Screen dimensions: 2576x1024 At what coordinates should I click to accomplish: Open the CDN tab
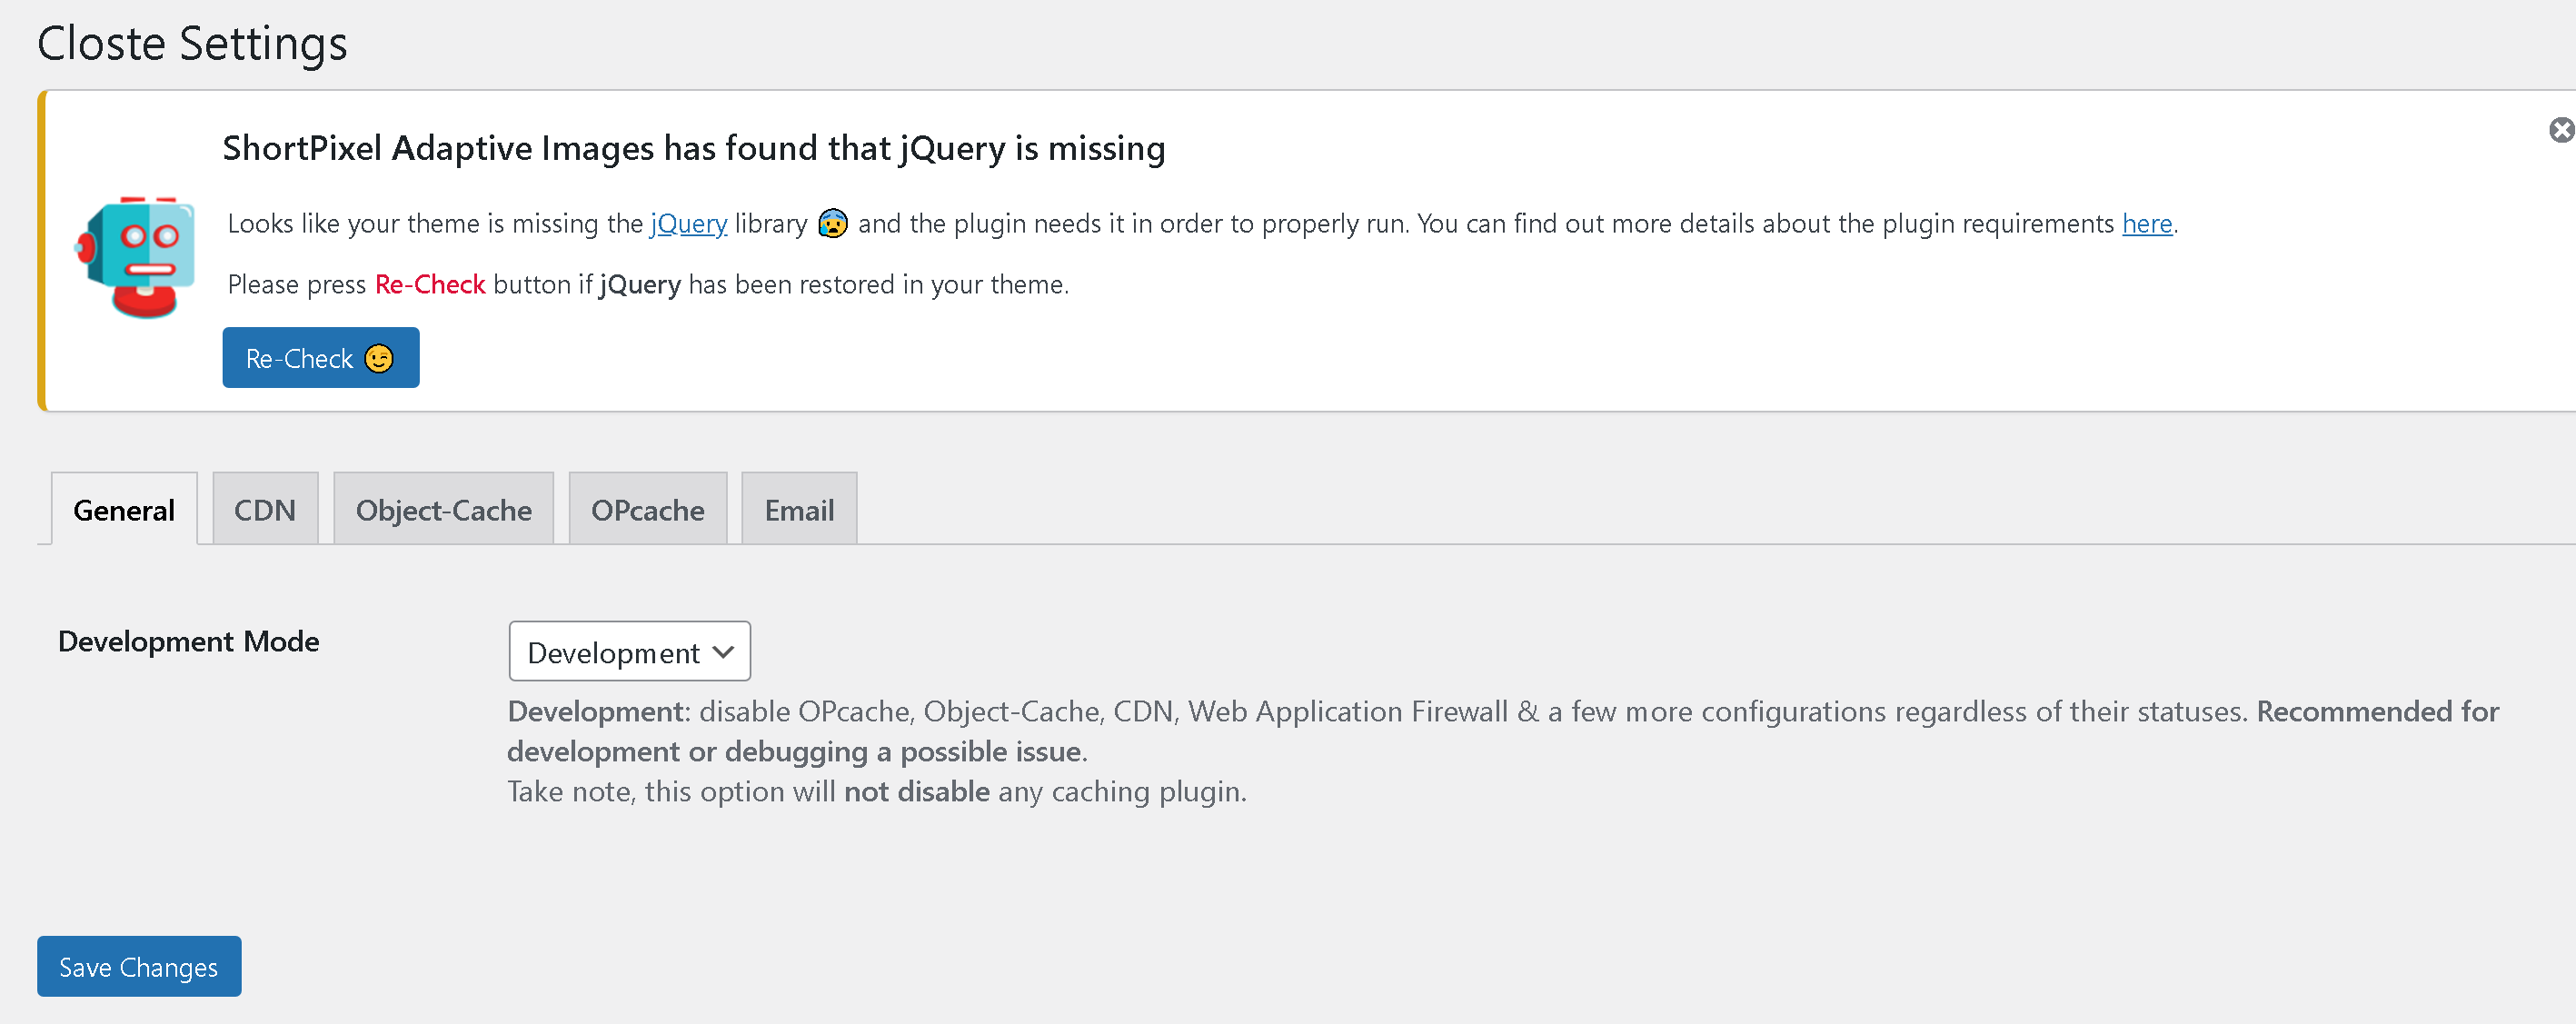[265, 509]
